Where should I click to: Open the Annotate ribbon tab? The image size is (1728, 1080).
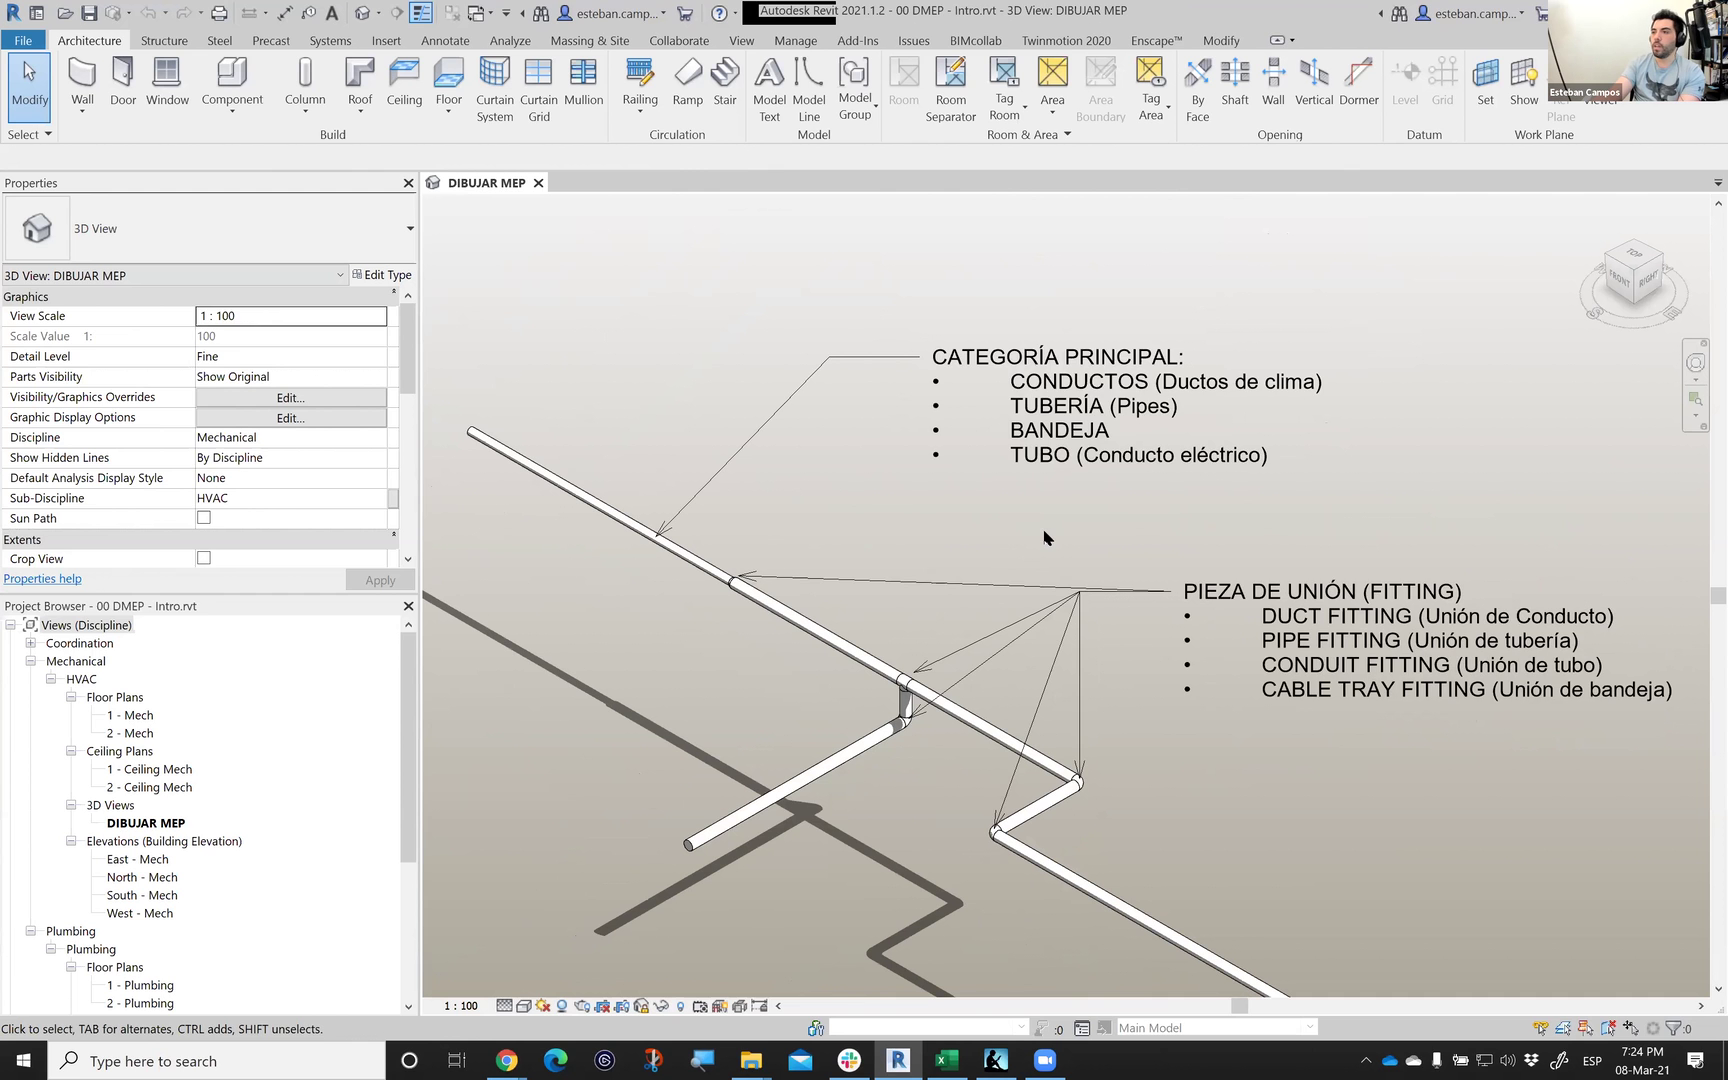coord(445,41)
